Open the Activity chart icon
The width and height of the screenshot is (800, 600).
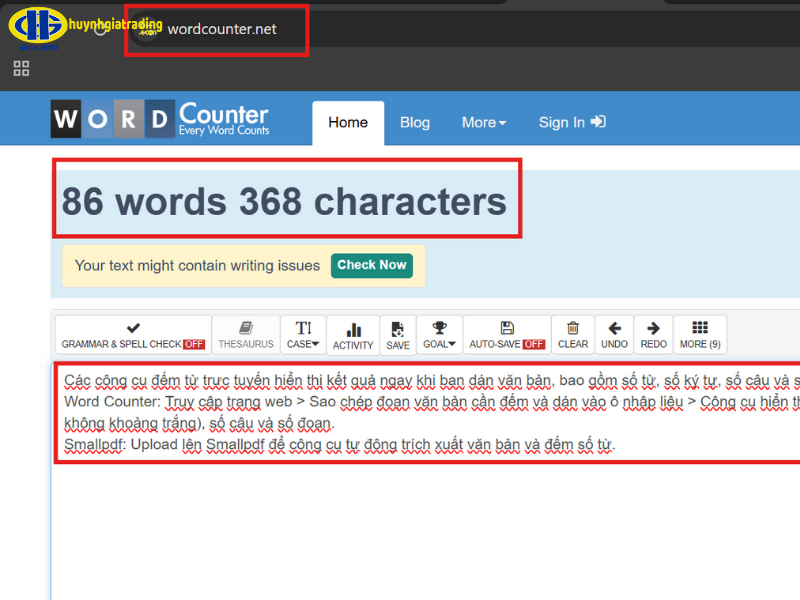click(353, 336)
